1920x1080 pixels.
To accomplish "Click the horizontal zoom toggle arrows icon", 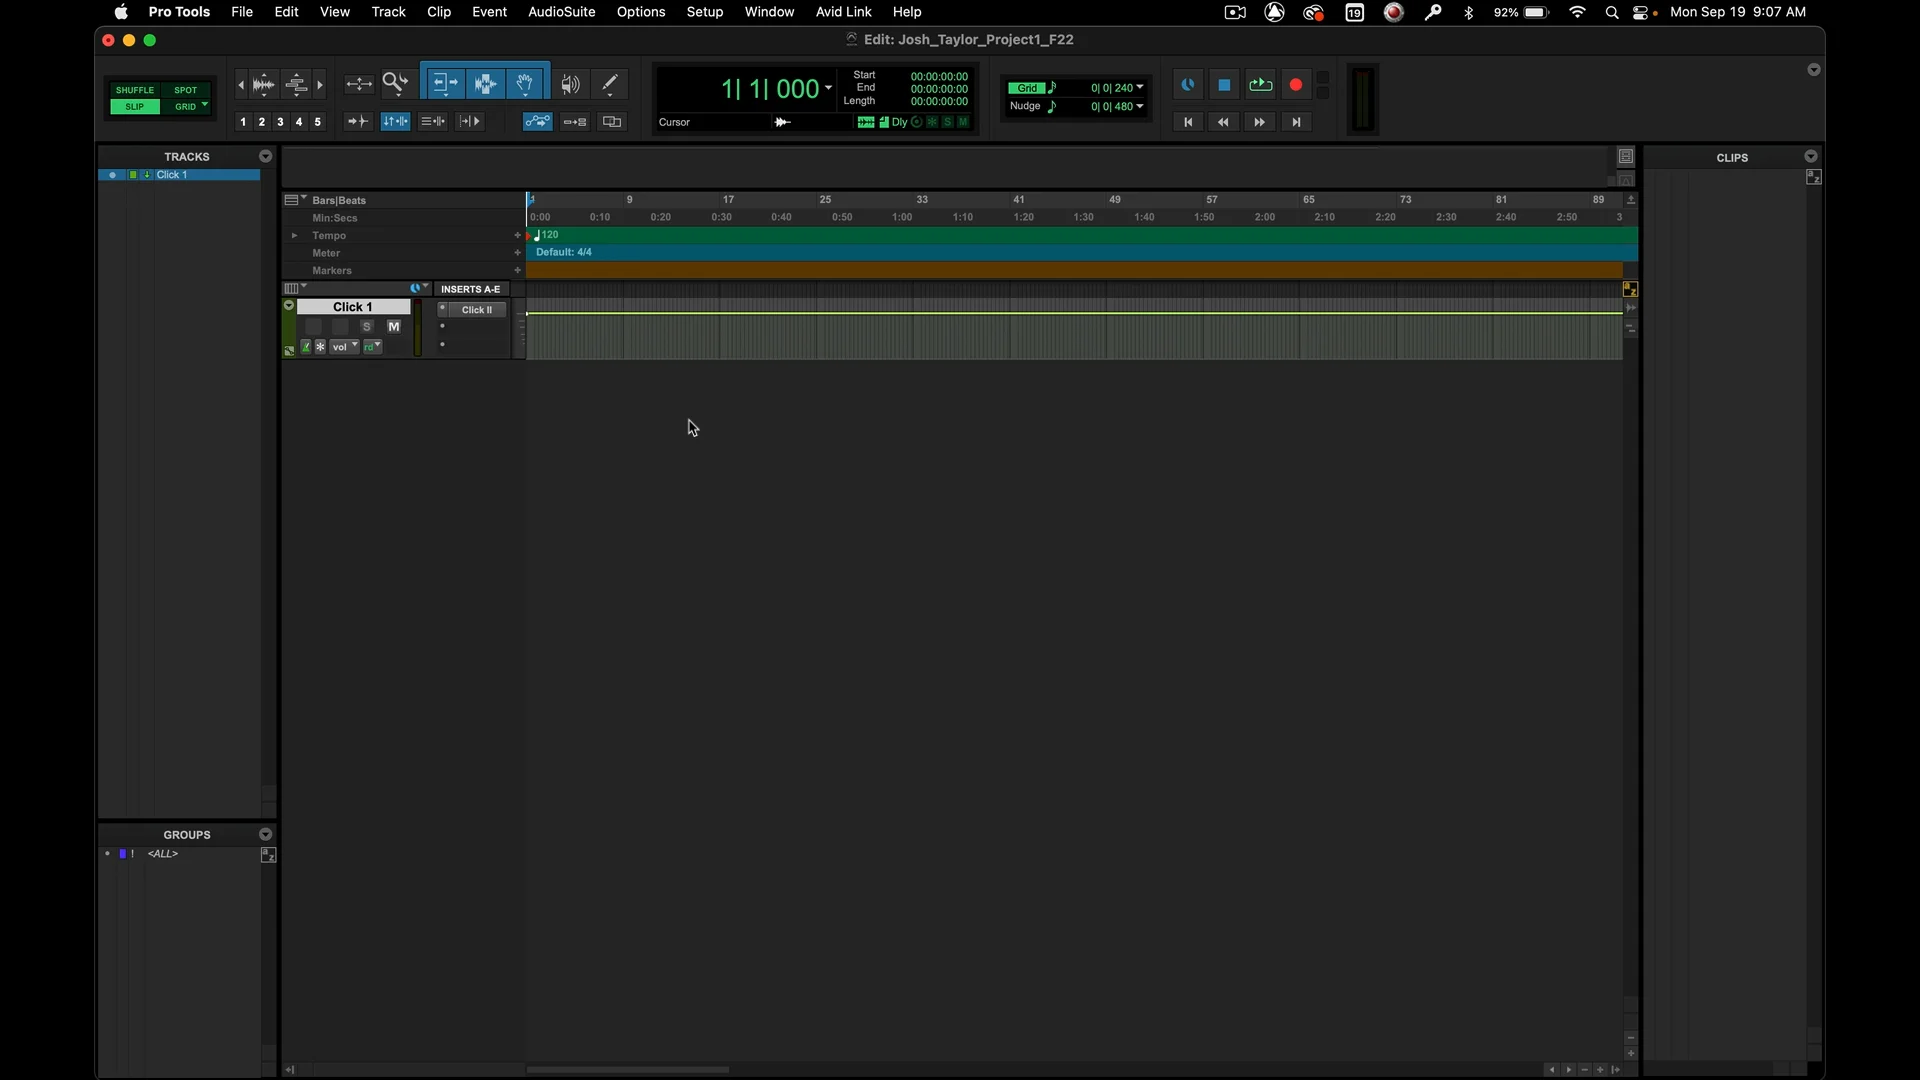I will pyautogui.click(x=359, y=85).
